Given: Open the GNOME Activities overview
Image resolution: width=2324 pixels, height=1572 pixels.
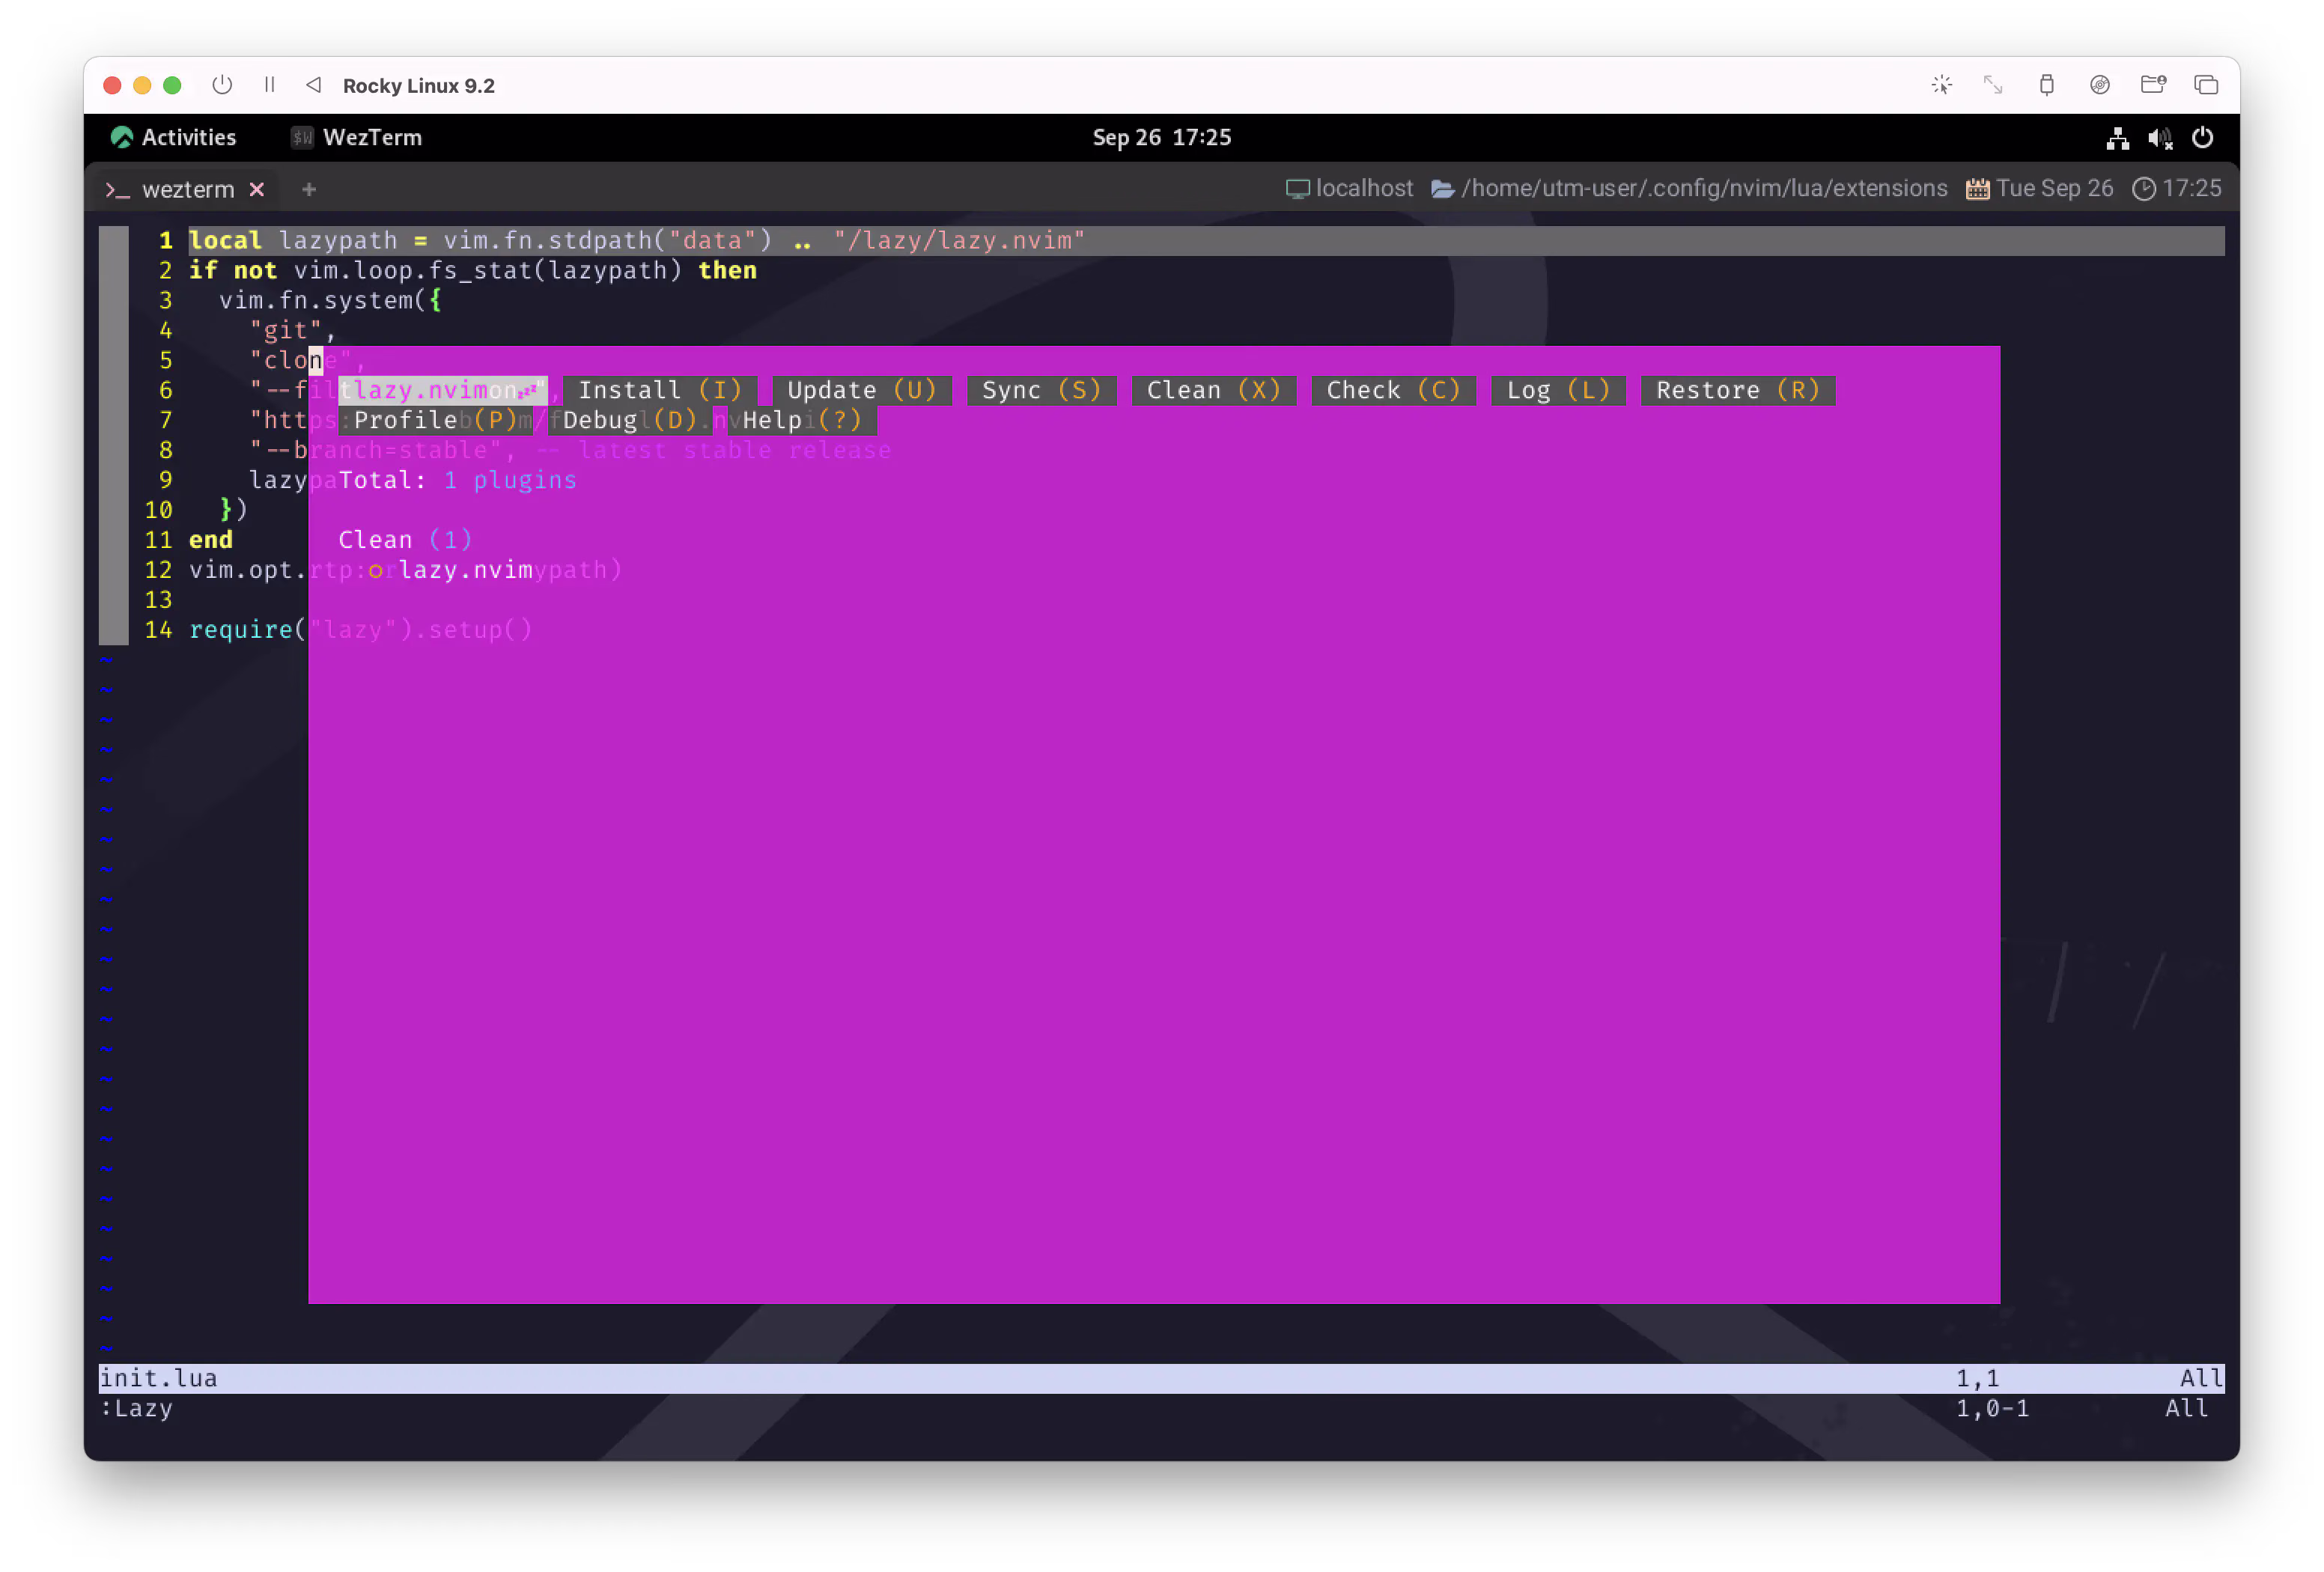Looking at the screenshot, I should click(x=174, y=137).
